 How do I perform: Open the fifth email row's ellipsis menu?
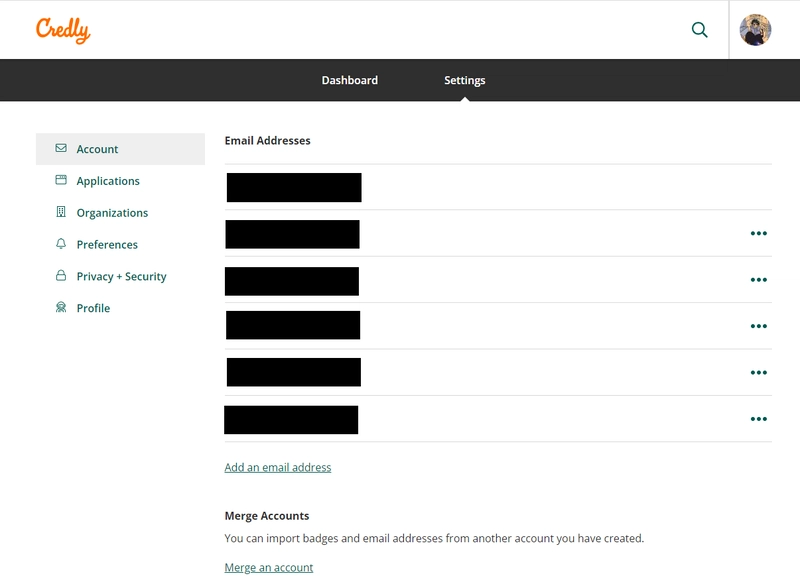758,373
